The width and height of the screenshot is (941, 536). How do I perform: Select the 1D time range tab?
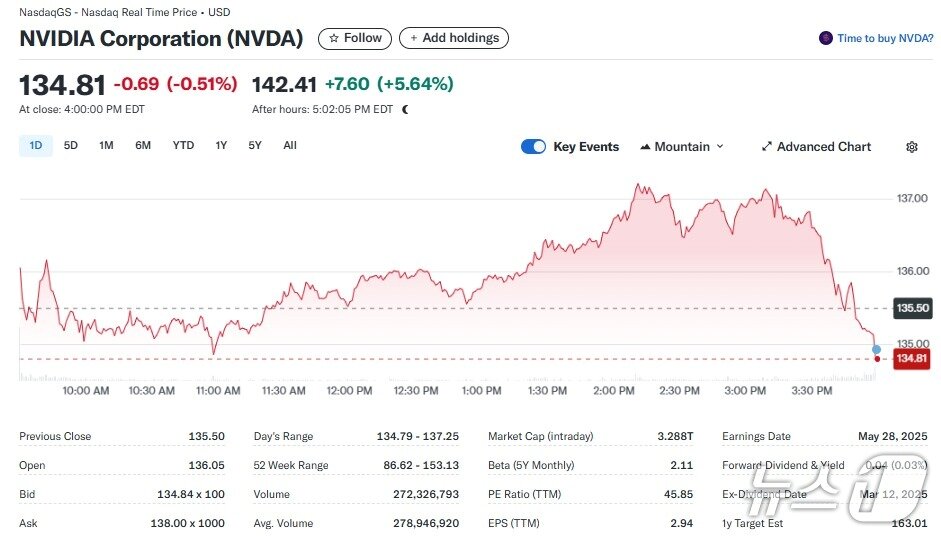(36, 146)
